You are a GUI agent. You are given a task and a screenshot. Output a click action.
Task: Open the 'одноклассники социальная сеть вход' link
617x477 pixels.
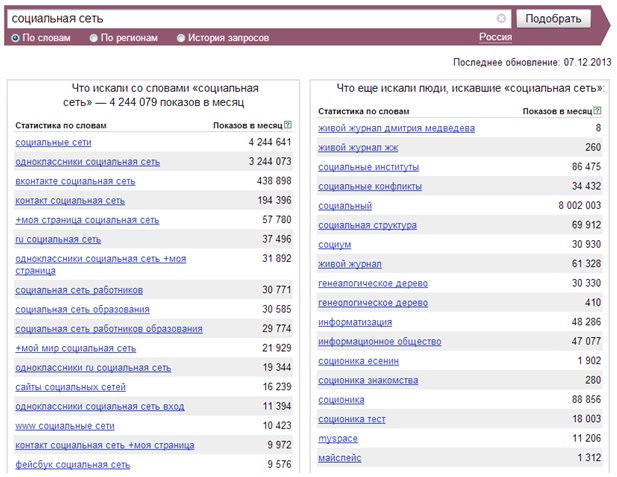point(100,407)
